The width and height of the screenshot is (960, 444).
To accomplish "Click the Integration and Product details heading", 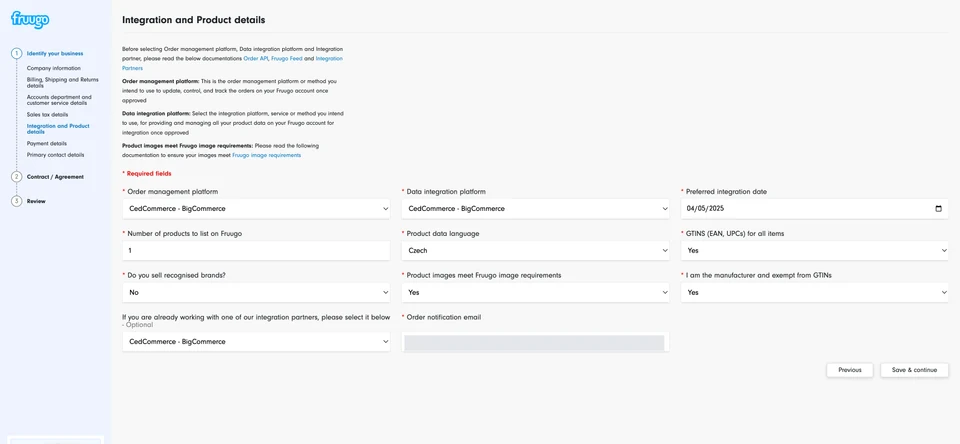I will coord(193,20).
